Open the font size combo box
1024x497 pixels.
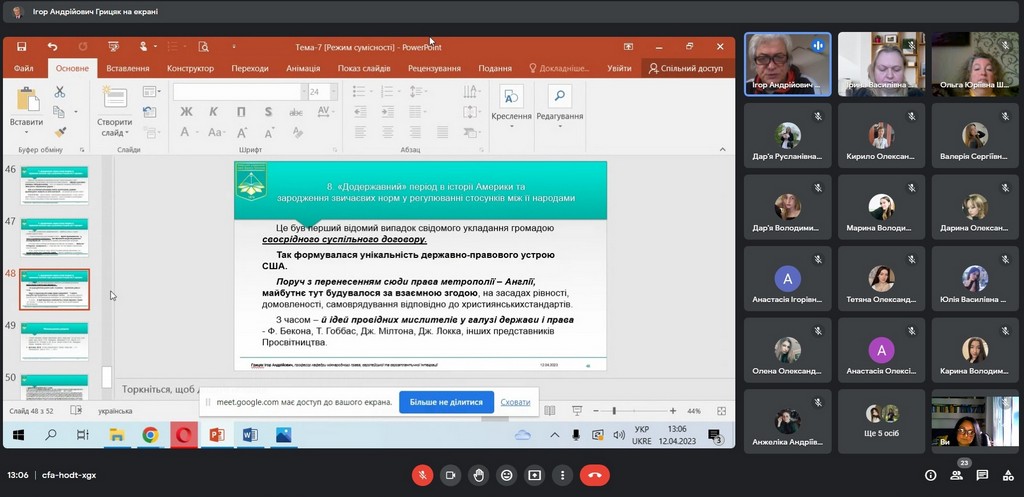click(x=320, y=91)
